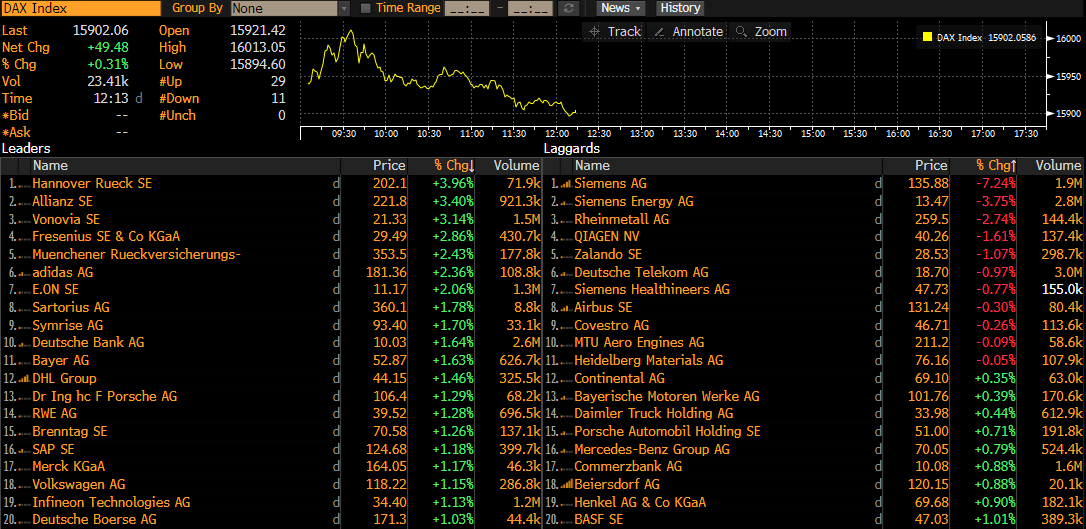Click the DAX Index security input field
The width and height of the screenshot is (1086, 529).
(79, 8)
